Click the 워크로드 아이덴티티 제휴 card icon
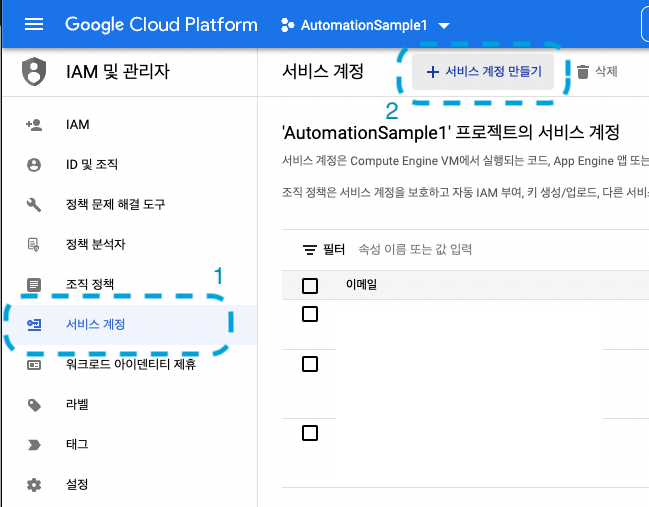The image size is (649, 507). pos(34,365)
